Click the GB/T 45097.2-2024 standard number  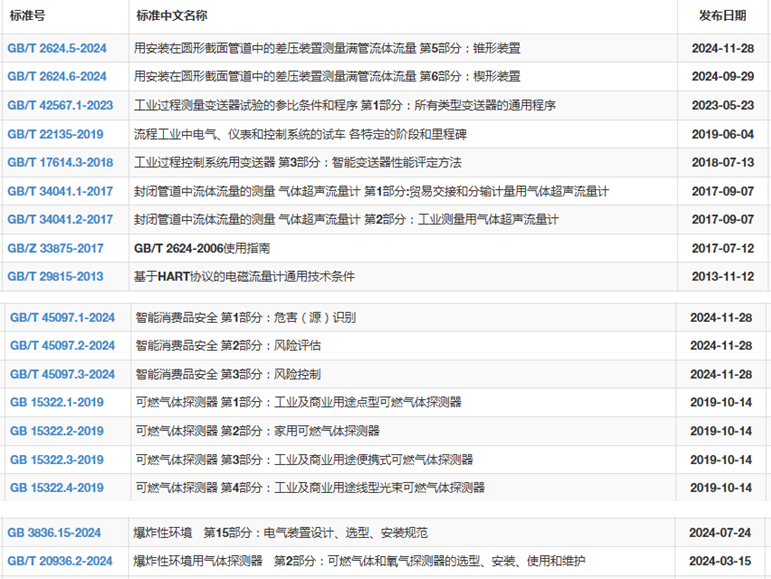pyautogui.click(x=62, y=346)
